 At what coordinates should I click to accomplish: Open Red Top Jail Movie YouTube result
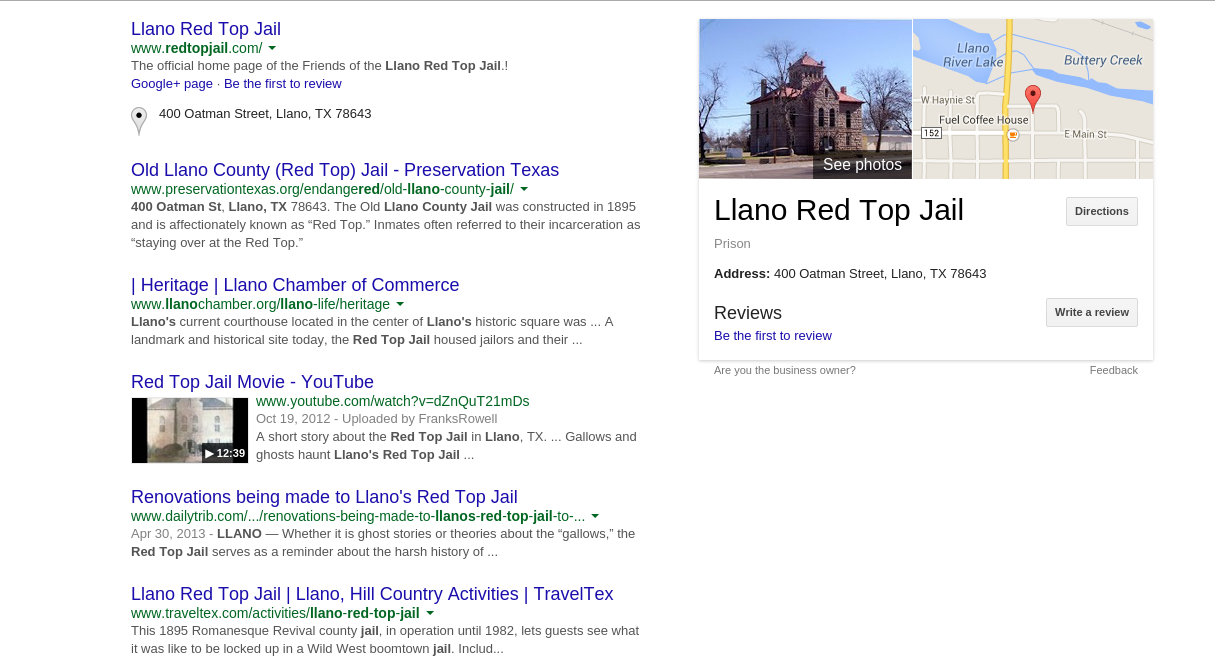click(x=252, y=382)
